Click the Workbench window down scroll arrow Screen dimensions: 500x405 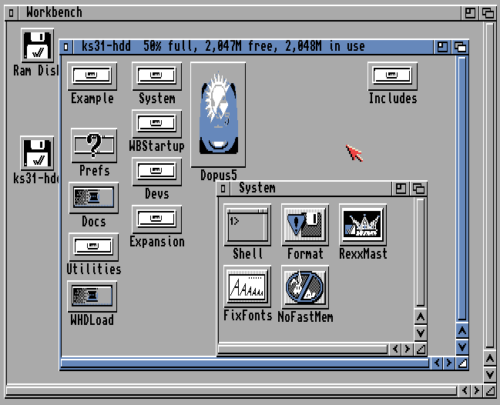pyautogui.click(x=490, y=375)
